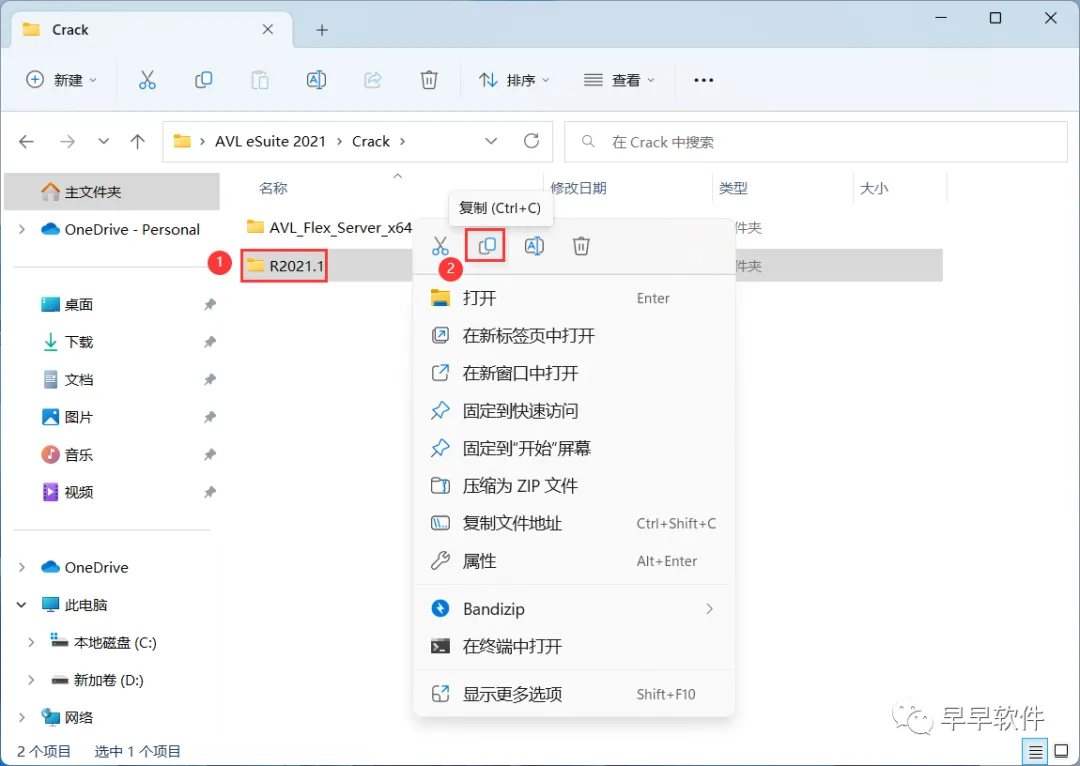Click the Copy icon in the context menu
Viewport: 1080px width, 766px height.
[487, 246]
